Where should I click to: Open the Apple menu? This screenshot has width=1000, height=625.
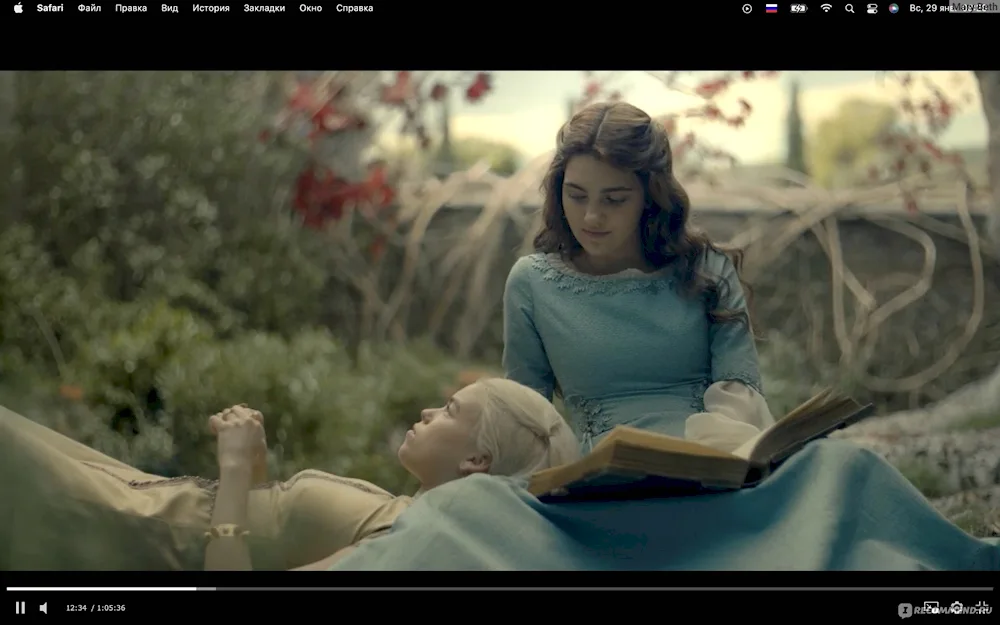click(18, 8)
